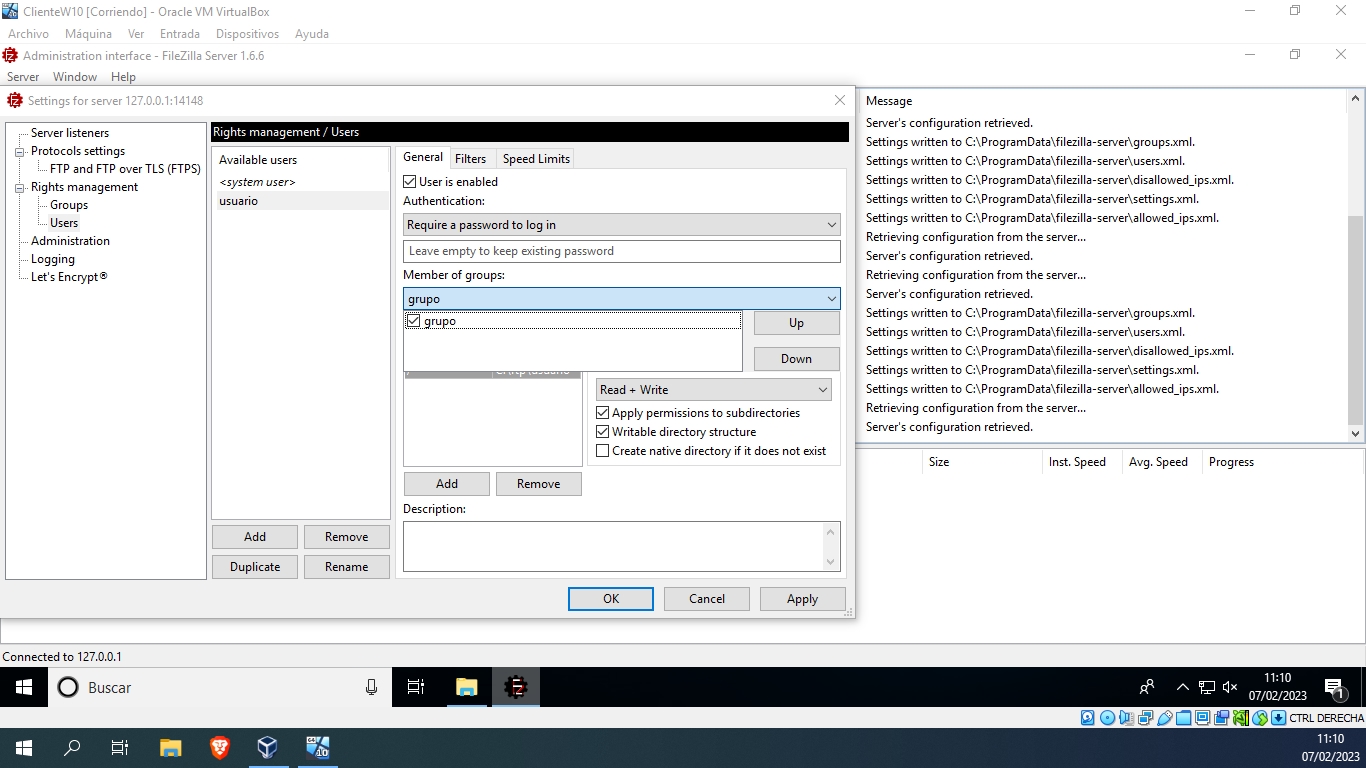
Task: Click VirtualBox audio status icon
Action: point(1126,718)
